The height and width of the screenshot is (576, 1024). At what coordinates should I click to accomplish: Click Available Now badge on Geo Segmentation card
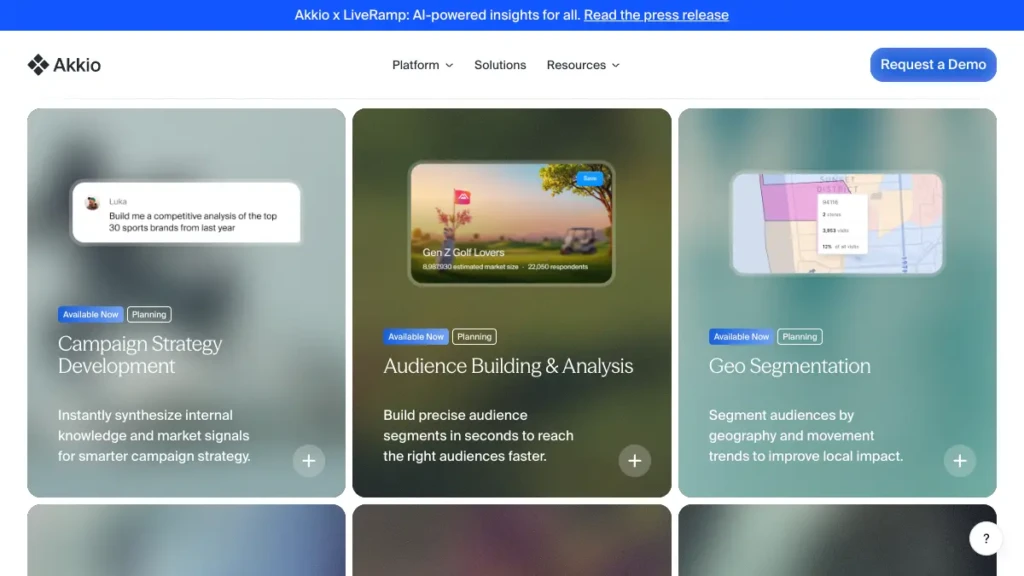[741, 336]
